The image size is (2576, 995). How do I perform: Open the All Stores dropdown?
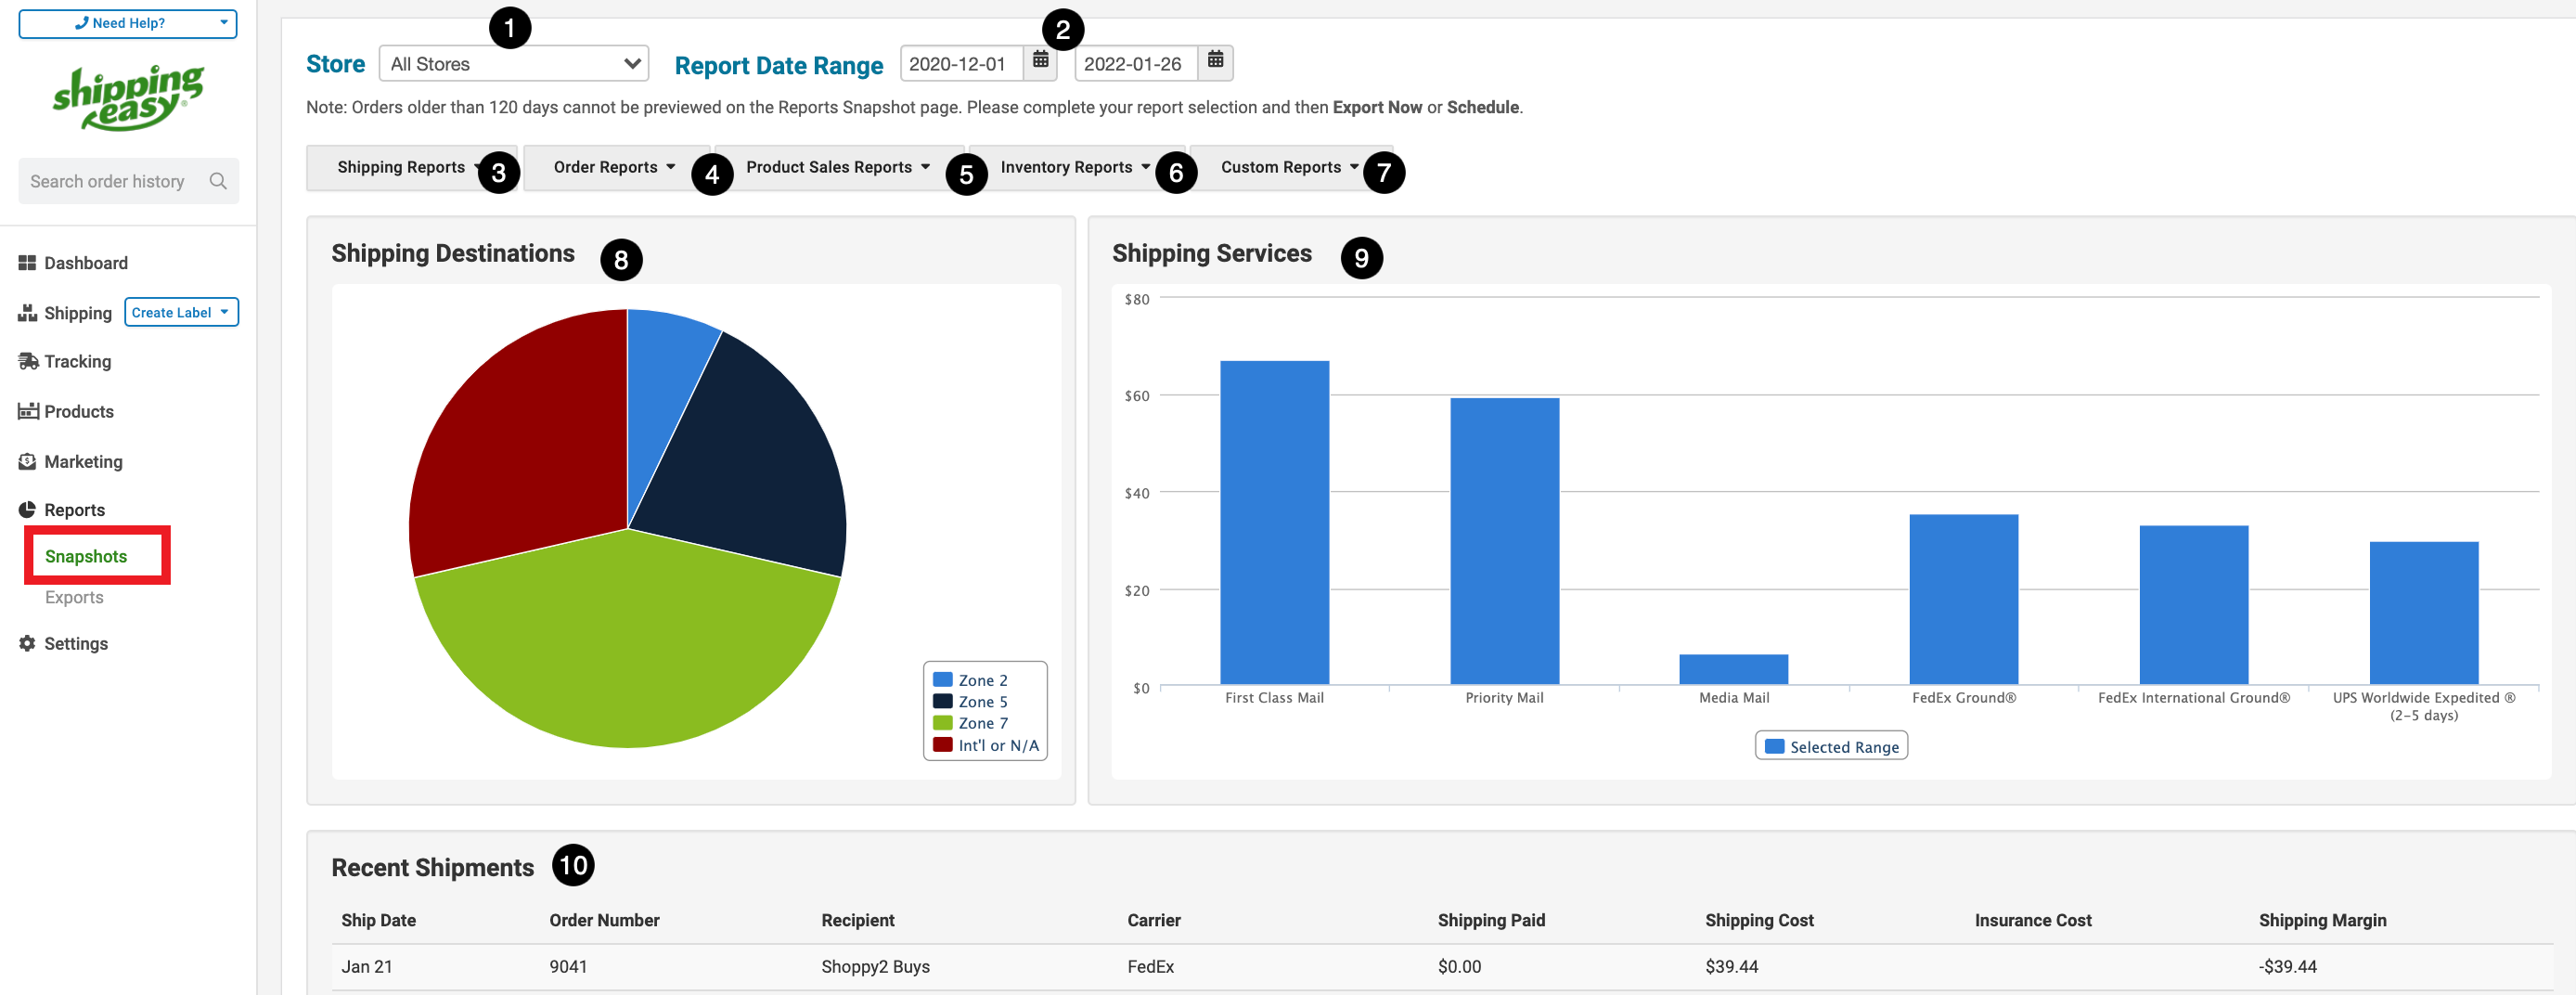(513, 64)
